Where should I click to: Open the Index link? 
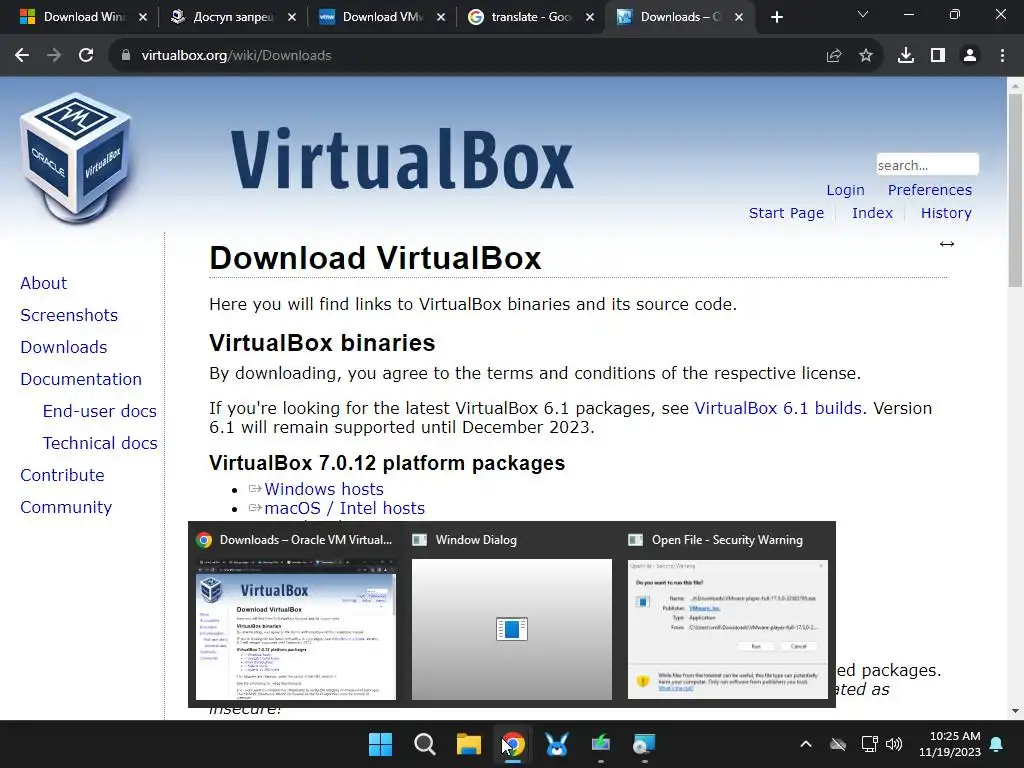click(872, 213)
